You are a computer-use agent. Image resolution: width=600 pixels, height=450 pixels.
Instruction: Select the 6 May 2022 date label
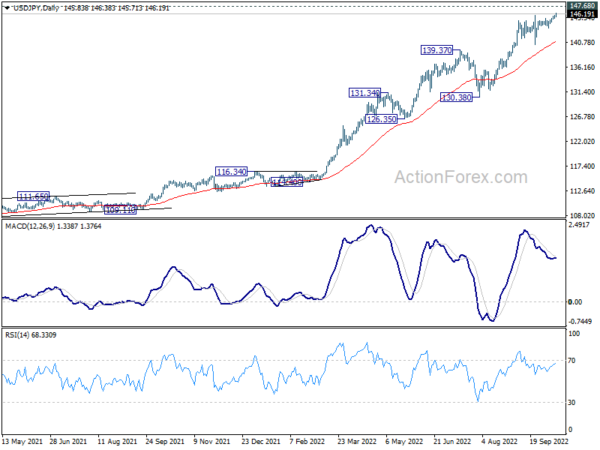point(404,442)
